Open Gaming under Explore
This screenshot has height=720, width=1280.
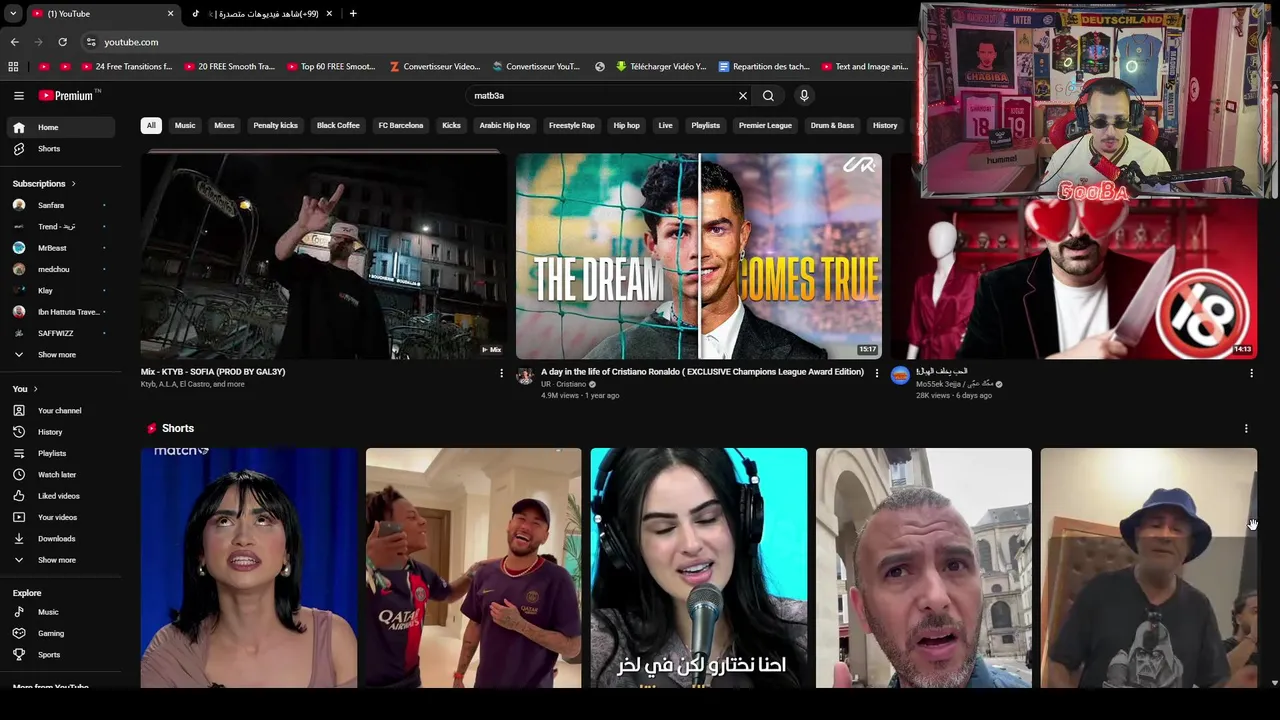pos(60,633)
